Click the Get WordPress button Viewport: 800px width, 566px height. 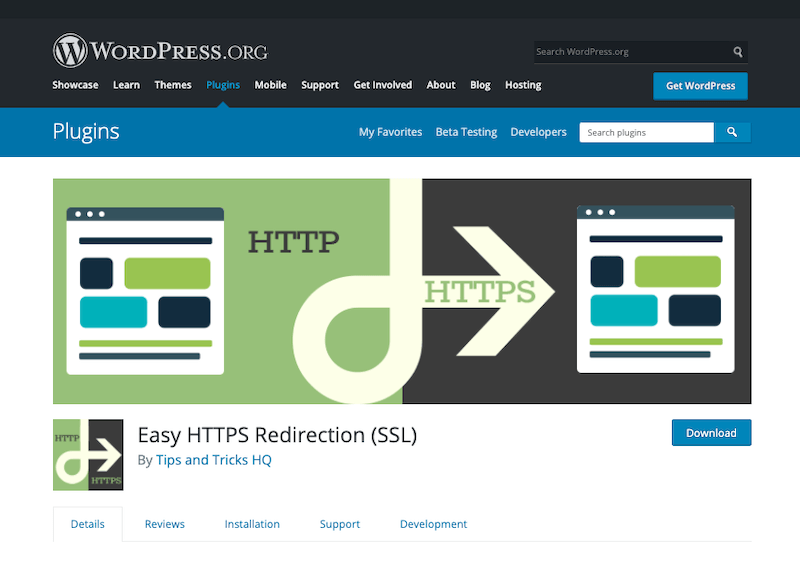(701, 86)
